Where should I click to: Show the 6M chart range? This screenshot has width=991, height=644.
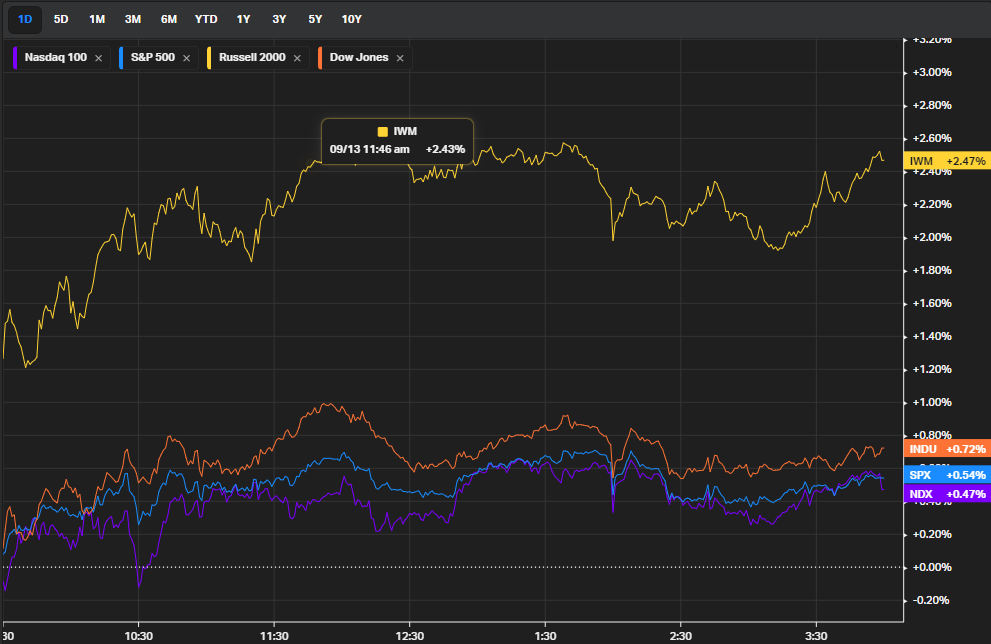pyautogui.click(x=169, y=19)
